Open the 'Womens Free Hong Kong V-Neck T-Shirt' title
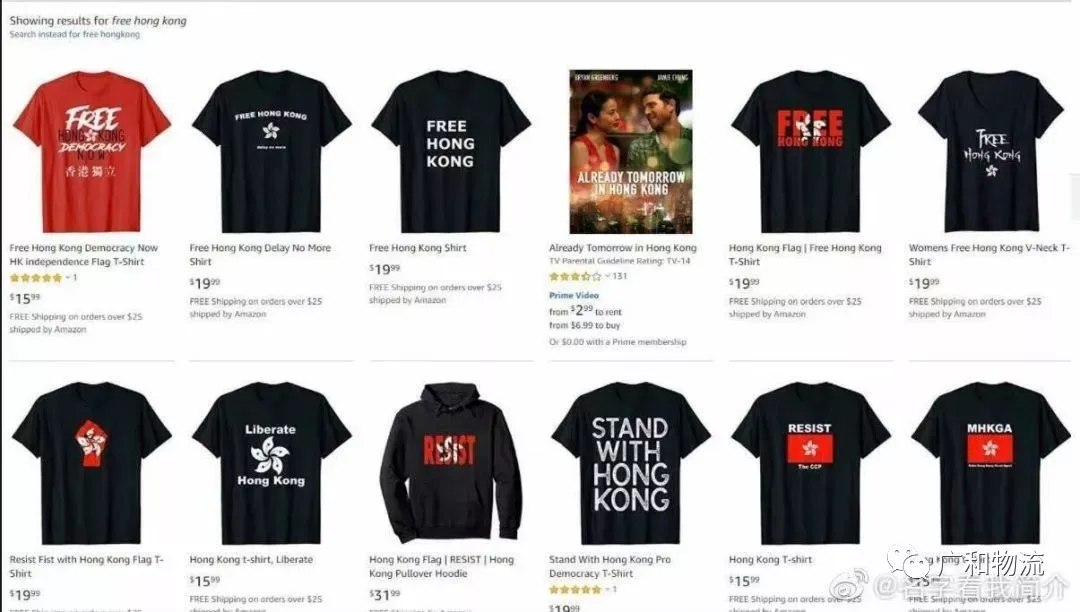 (x=988, y=255)
